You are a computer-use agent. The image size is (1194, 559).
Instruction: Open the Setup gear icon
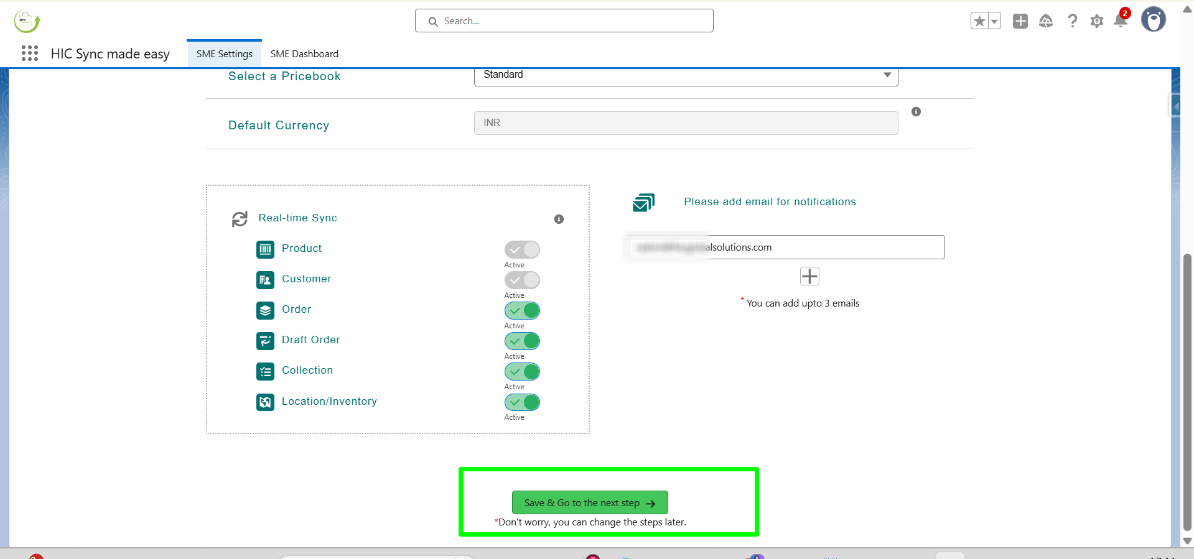pyautogui.click(x=1096, y=21)
